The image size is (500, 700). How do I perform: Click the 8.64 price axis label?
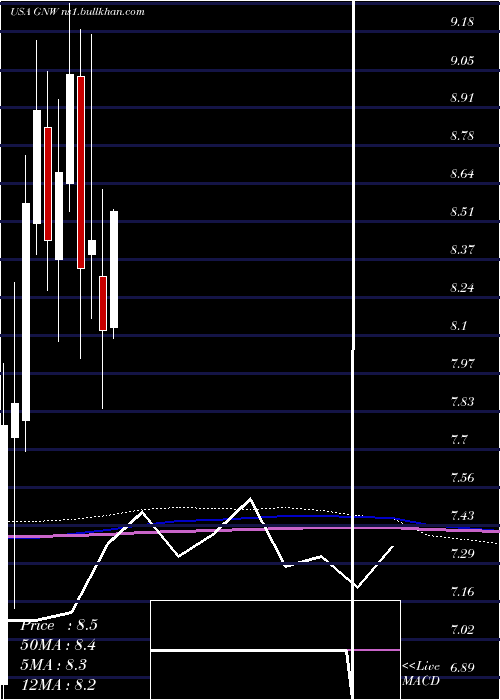(462, 174)
